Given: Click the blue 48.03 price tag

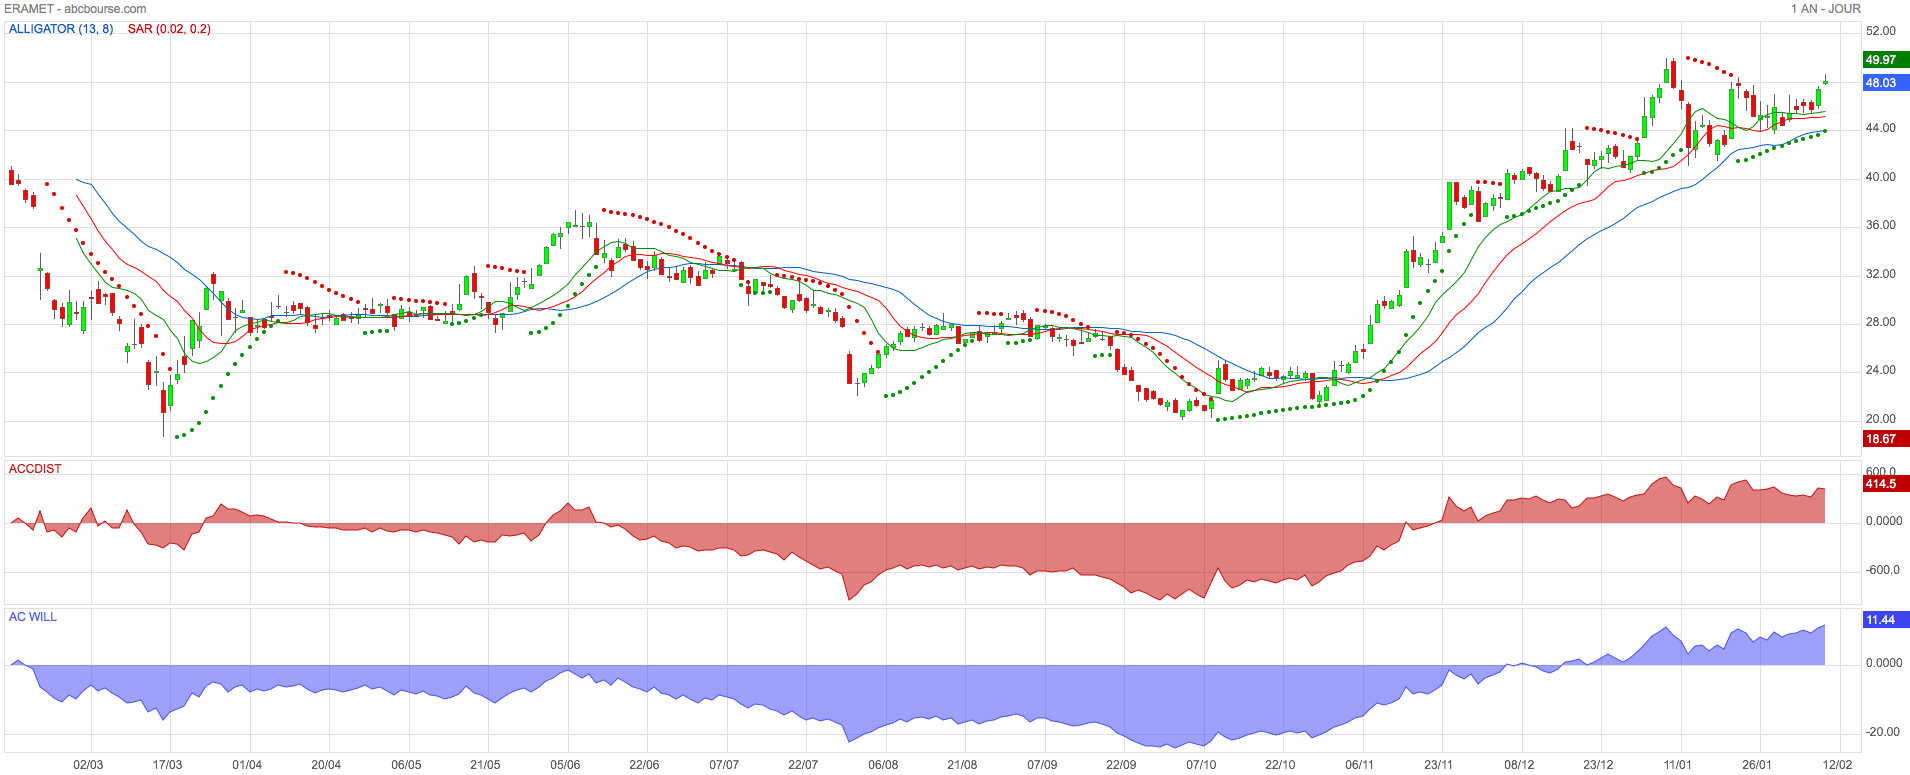Looking at the screenshot, I should (x=1886, y=83).
